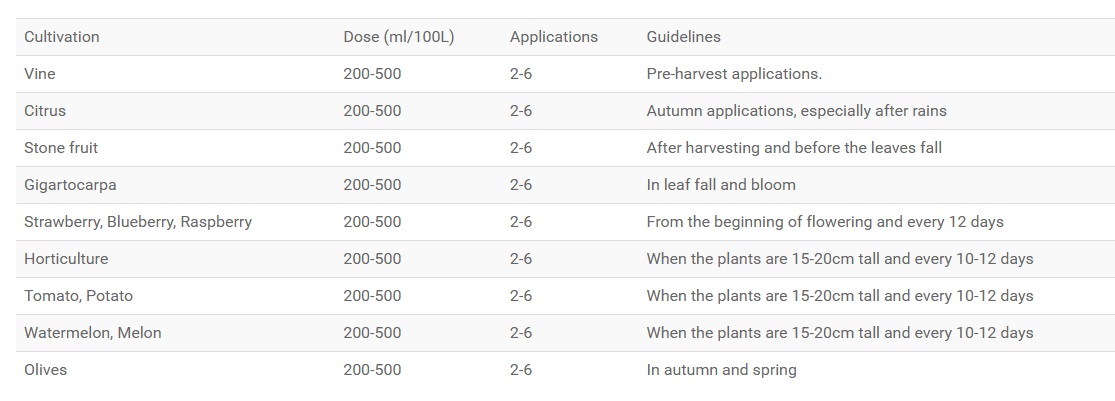Screen dimensions: 1115x401
Task: Click the Vine row dose value
Action: click(372, 74)
